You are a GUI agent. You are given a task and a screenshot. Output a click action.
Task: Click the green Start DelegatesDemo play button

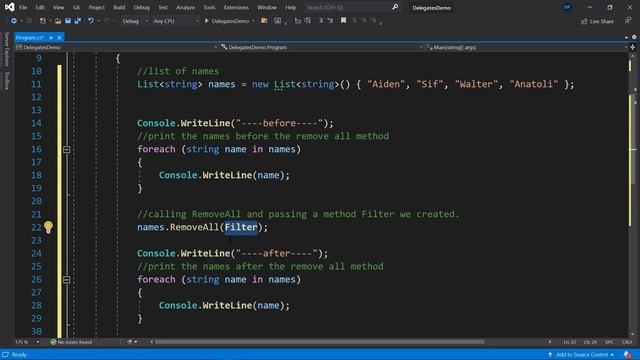227,21
